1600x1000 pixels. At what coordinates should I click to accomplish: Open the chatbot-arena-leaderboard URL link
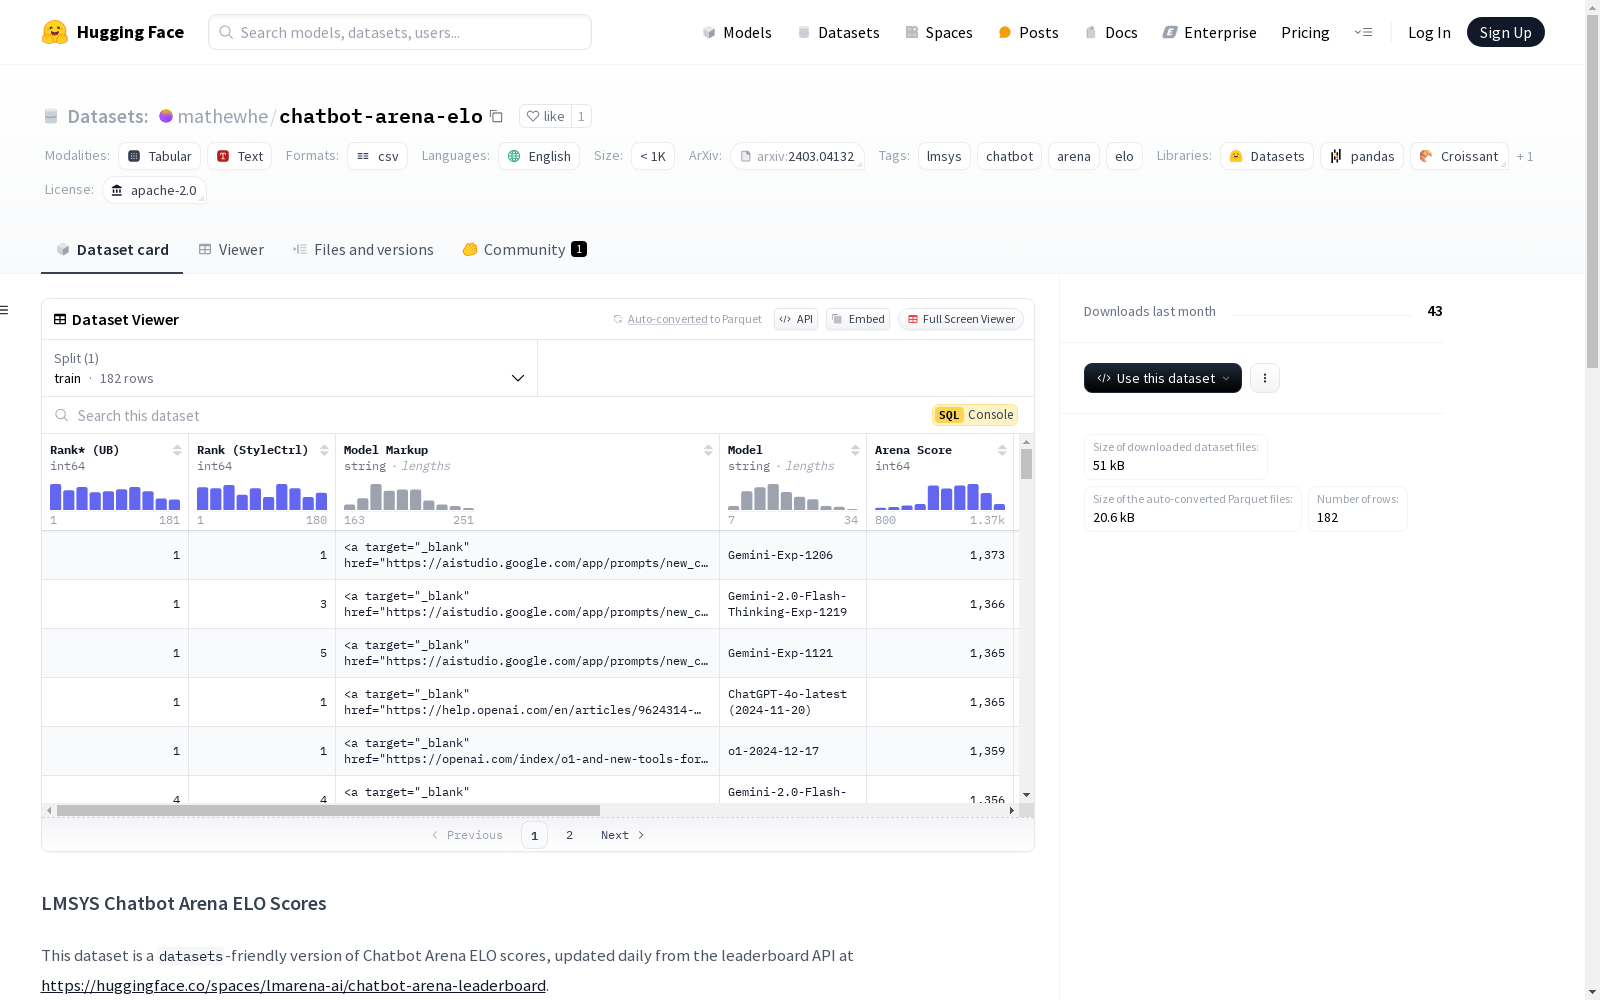pos(294,986)
